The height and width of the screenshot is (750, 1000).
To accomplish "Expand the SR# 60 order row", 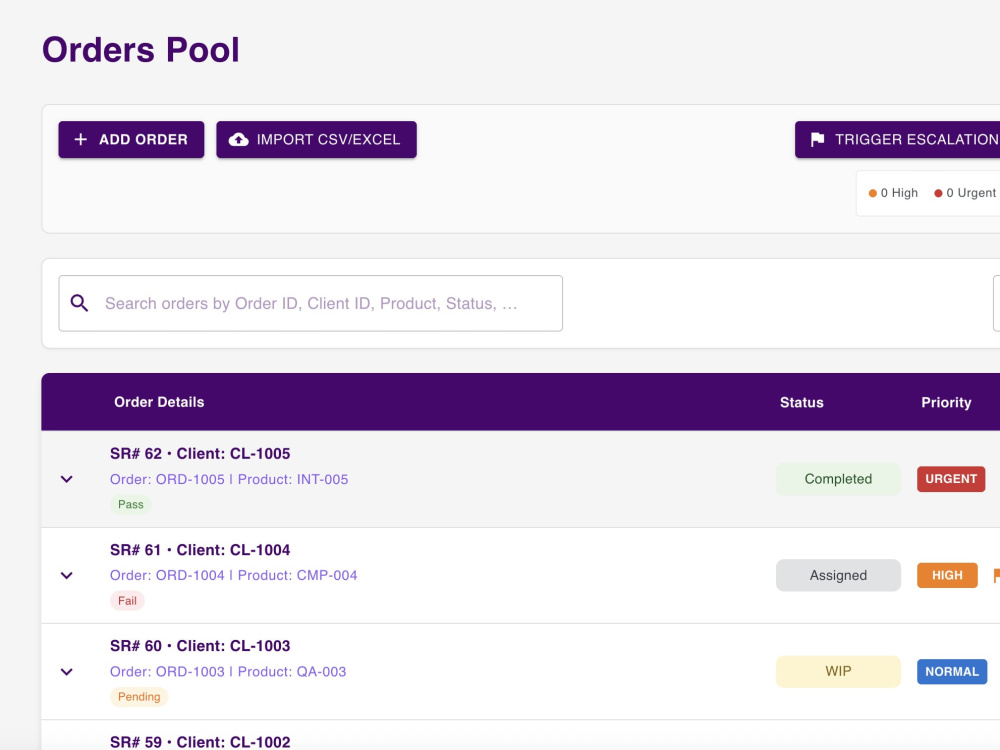I will pos(66,672).
